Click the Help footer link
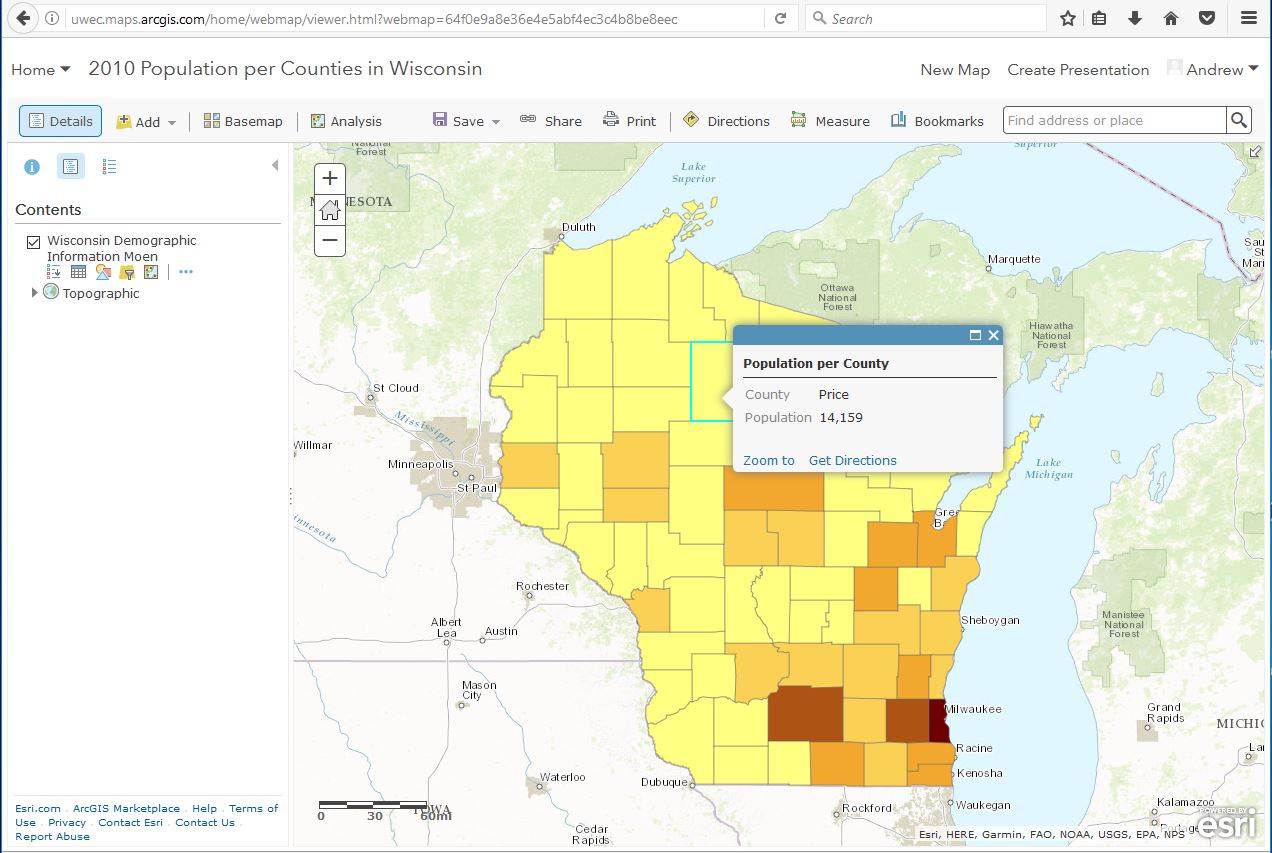Viewport: 1272px width, 853px height. click(204, 808)
